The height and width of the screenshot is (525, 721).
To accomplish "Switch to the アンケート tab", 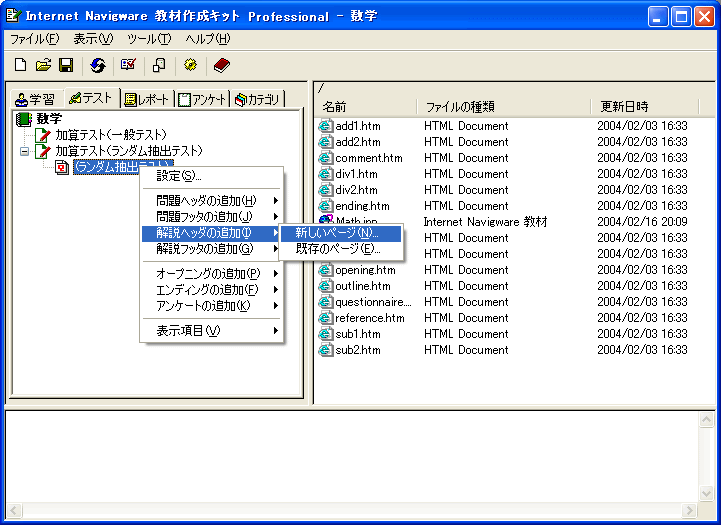I will [202, 99].
